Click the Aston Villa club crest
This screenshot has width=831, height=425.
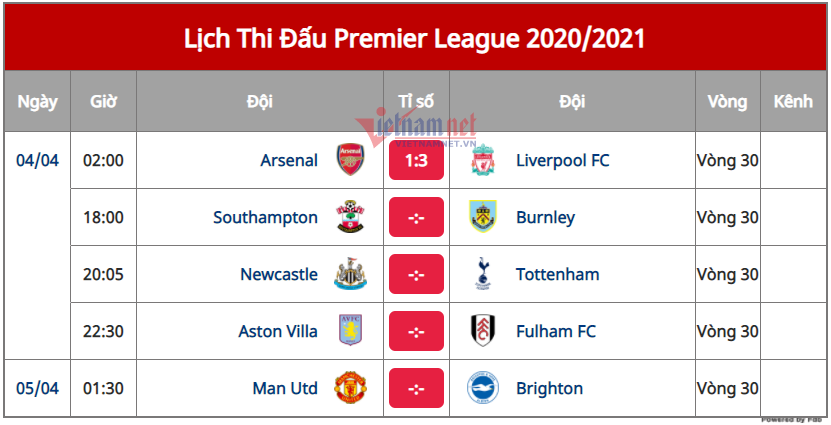click(350, 331)
